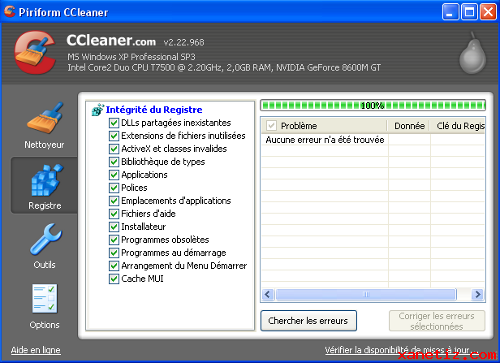Toggle Programmes au démarrage checkbox
Screen dimensions: 500x363
pos(114,253)
